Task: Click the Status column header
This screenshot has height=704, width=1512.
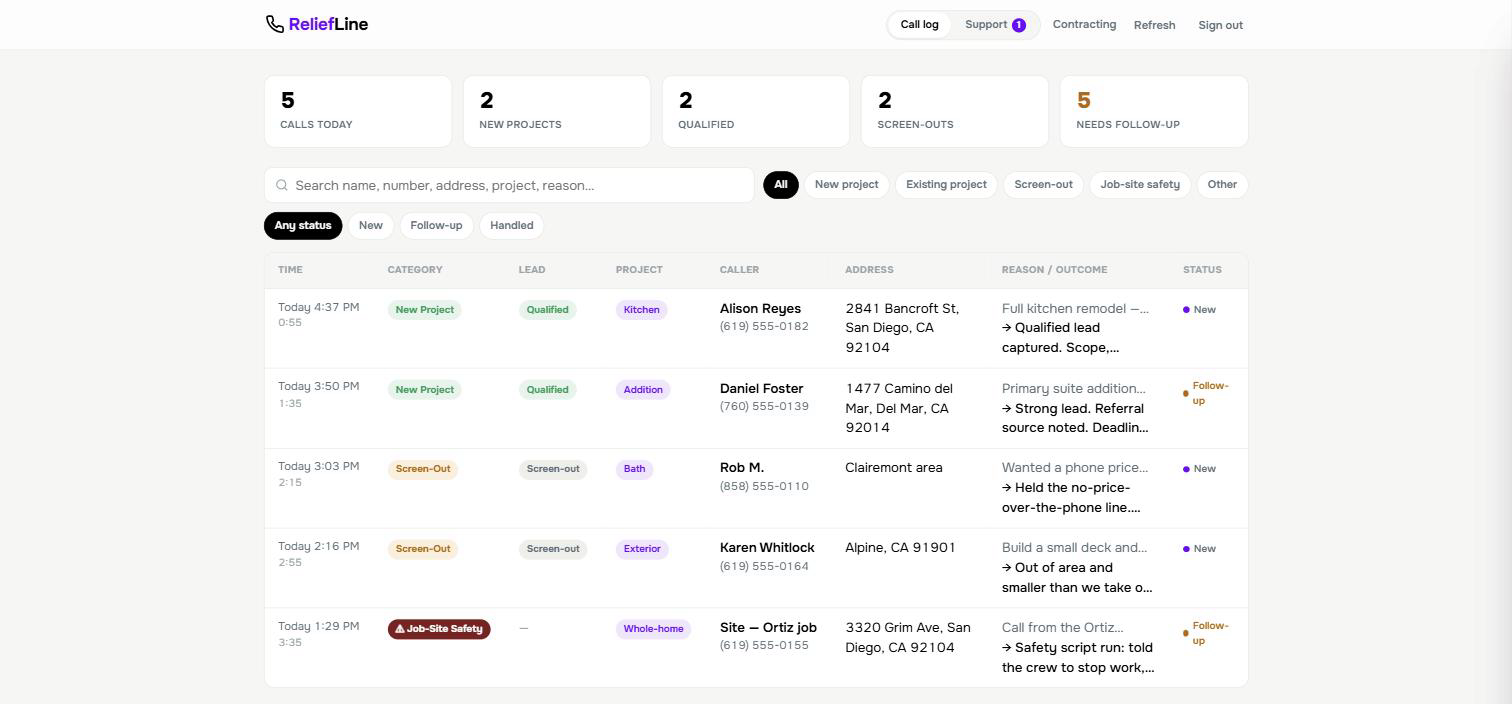Action: click(1202, 270)
